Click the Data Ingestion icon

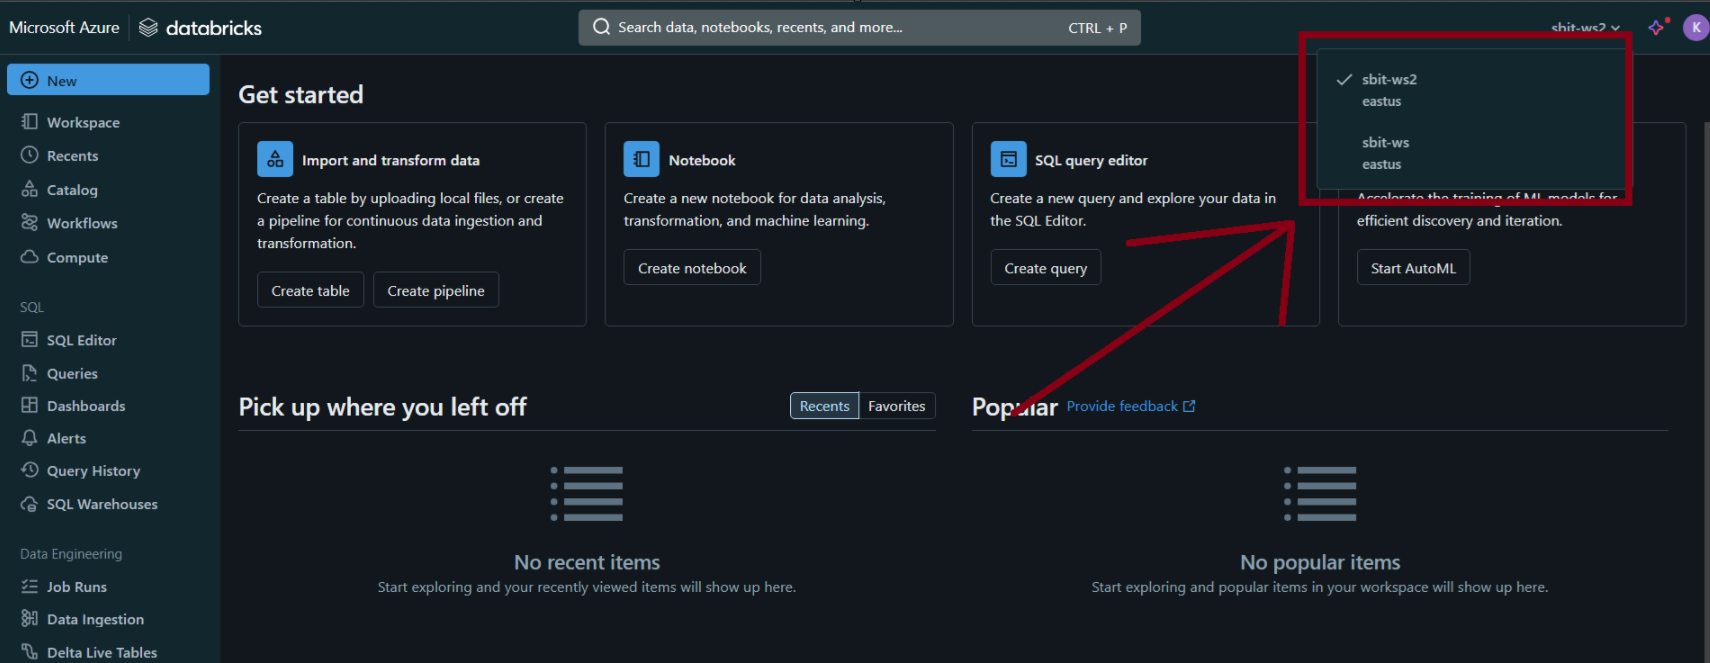(x=30, y=619)
